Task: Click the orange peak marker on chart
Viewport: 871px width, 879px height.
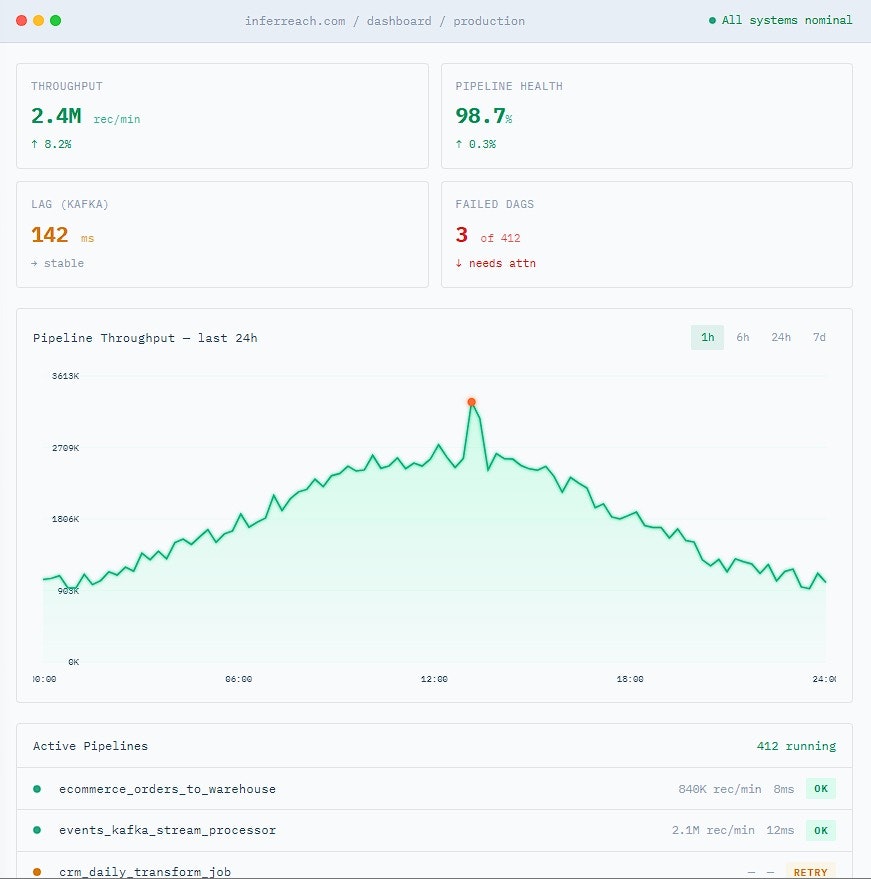Action: (x=471, y=402)
